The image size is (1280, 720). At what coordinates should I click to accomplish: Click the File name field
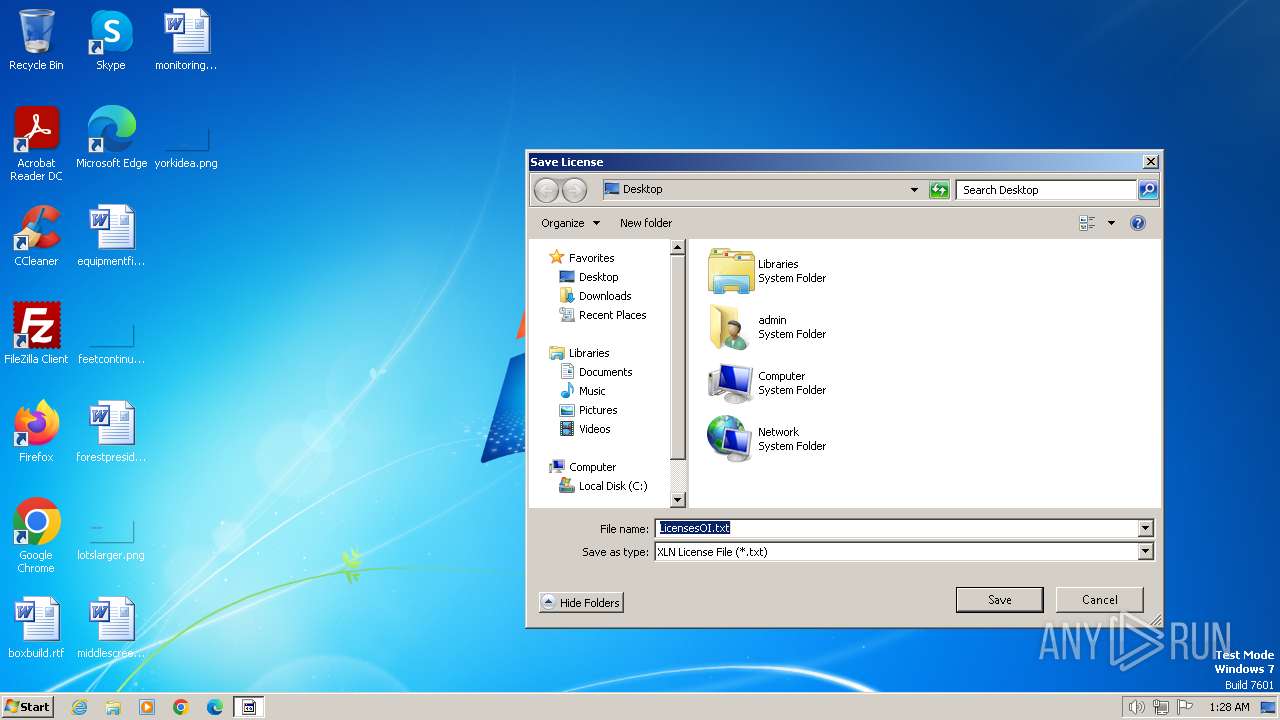(896, 528)
